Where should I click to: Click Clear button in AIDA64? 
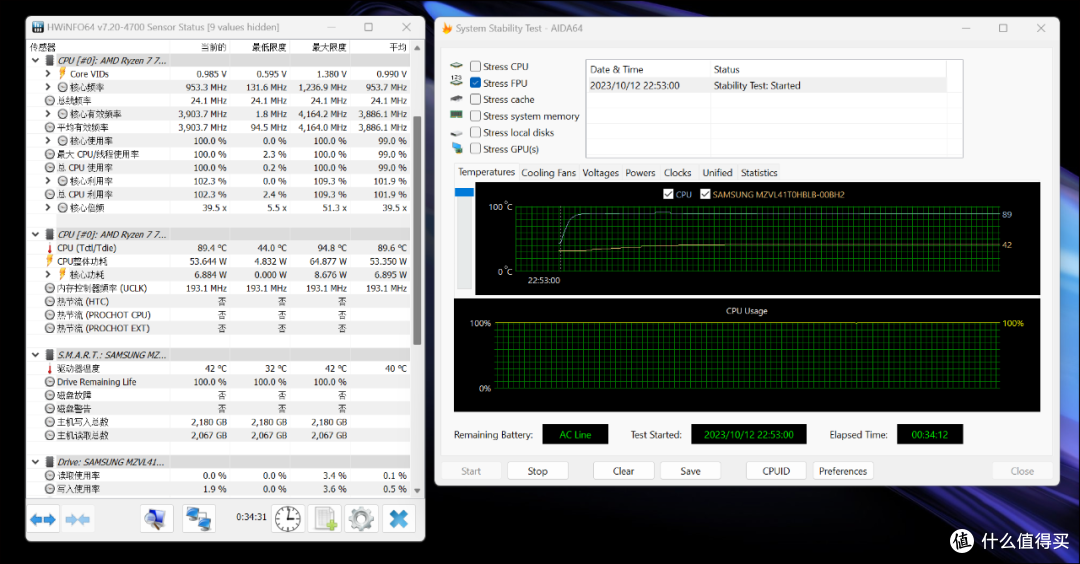(623, 471)
